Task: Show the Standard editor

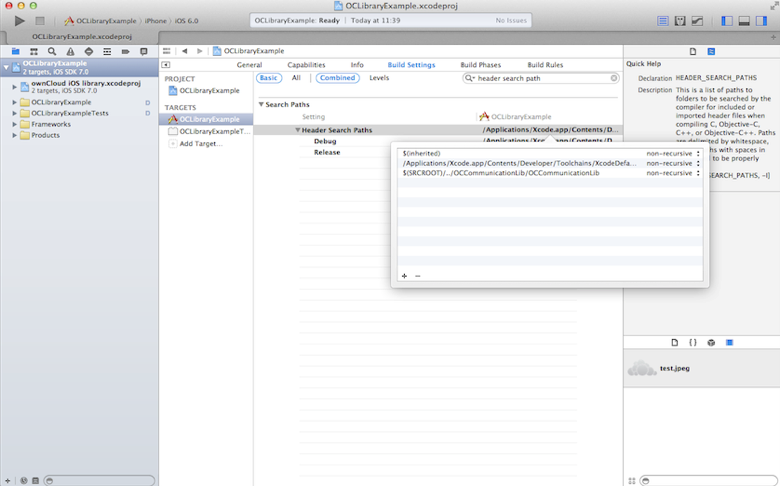Action: (x=661, y=20)
